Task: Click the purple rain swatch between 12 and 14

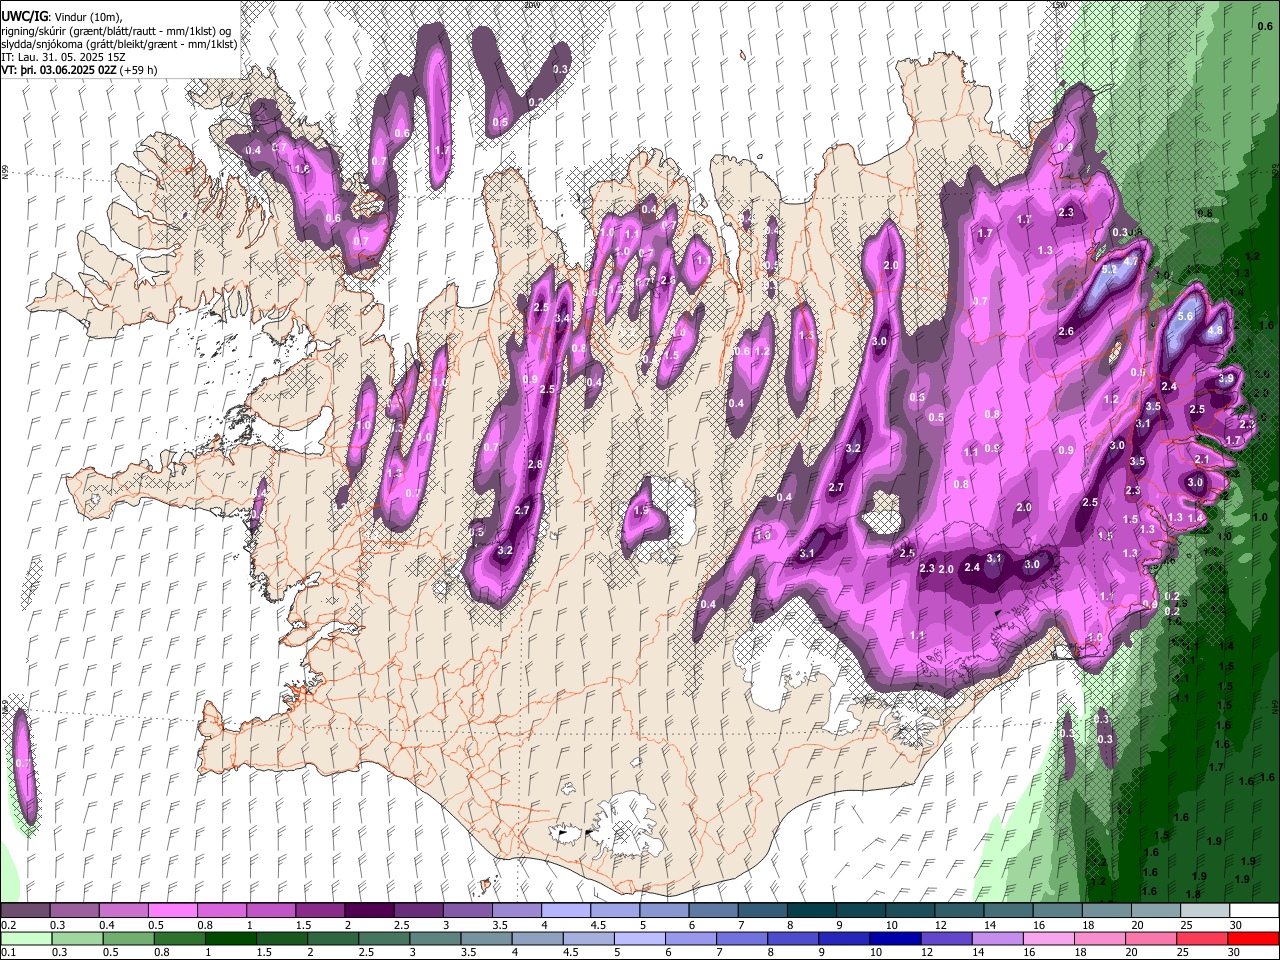Action: 945,938
